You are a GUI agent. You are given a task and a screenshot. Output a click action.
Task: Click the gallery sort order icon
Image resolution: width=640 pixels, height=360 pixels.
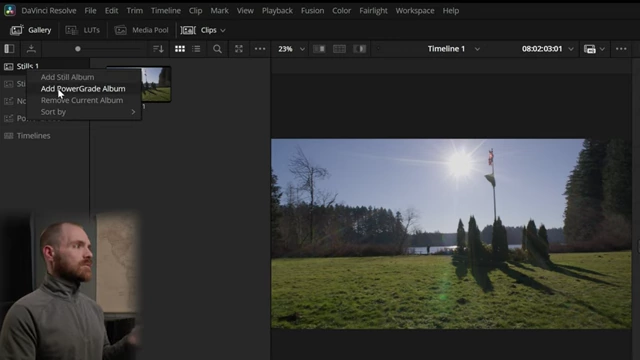coord(158,49)
